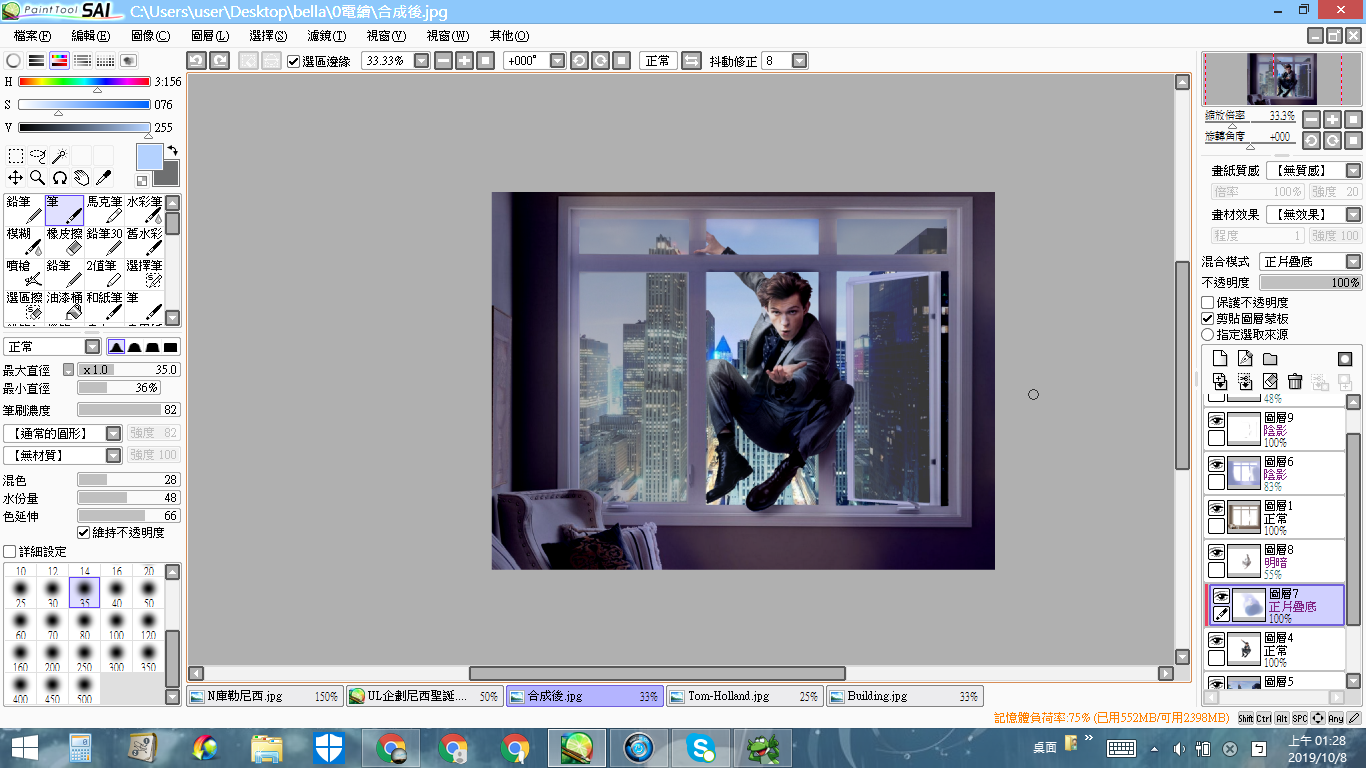
Task: Switch to Tom-Holland.jpg document tab
Action: pos(743,696)
